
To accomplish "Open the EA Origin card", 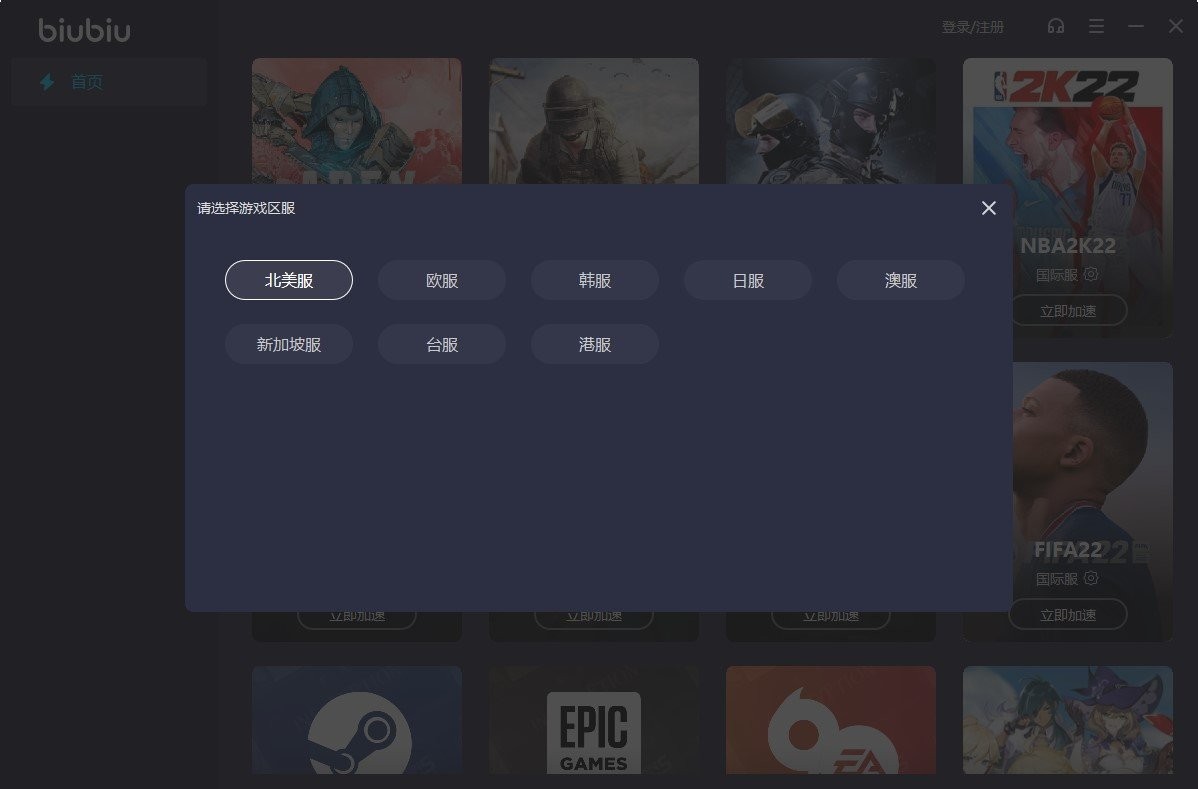I will [831, 719].
